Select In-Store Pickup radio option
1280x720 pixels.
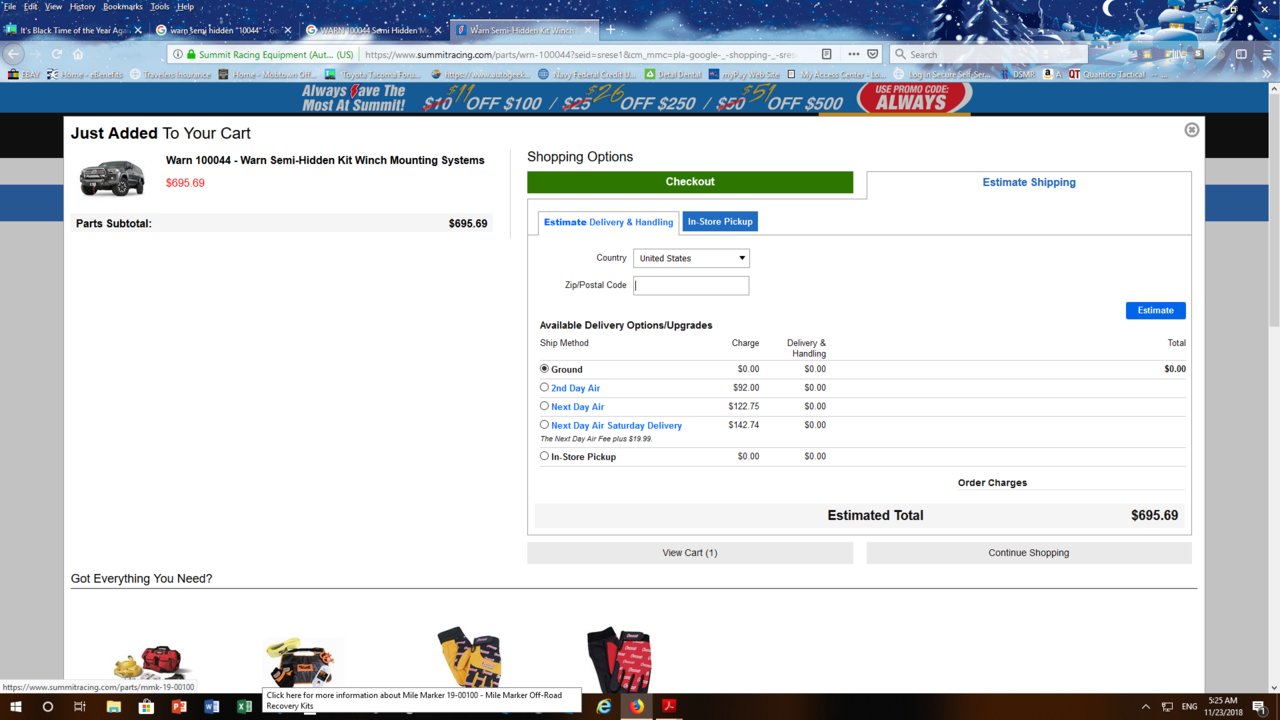tap(544, 456)
